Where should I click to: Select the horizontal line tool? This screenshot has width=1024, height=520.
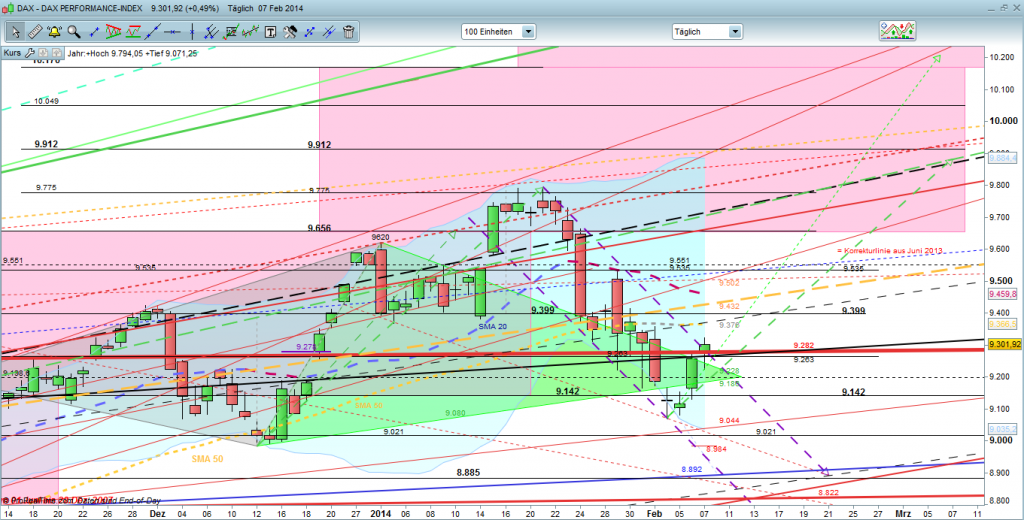[x=172, y=31]
